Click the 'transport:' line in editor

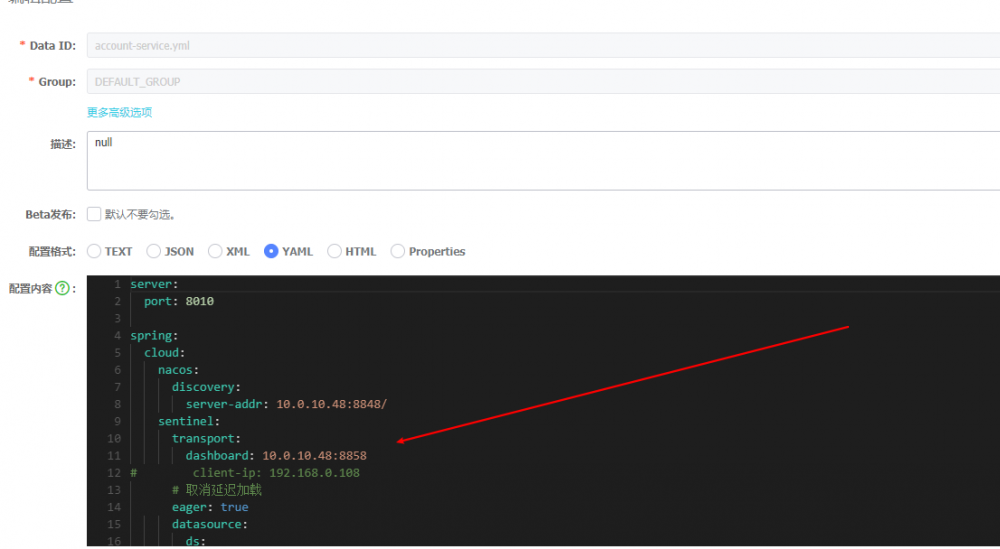point(207,439)
